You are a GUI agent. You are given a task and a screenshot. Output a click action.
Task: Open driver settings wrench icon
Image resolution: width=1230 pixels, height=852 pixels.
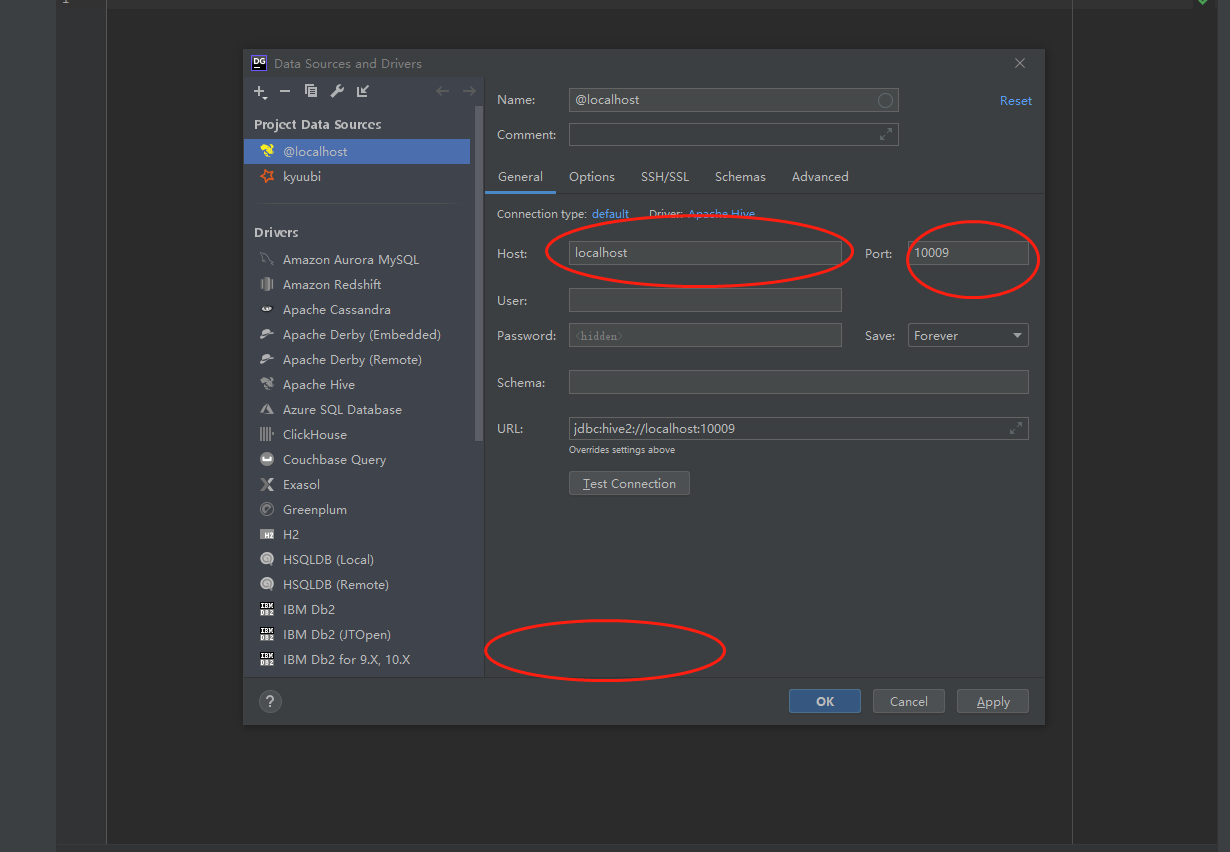pyautogui.click(x=337, y=92)
